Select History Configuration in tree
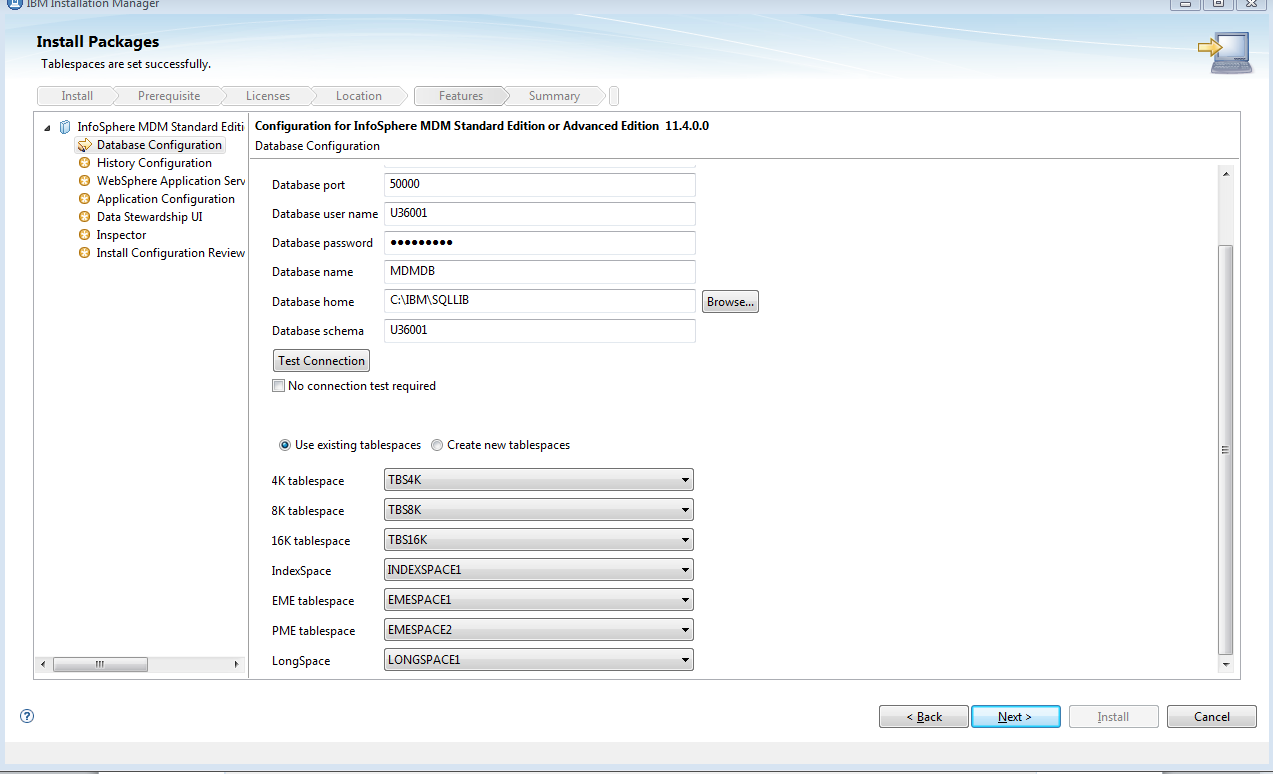1273x774 pixels. (154, 163)
